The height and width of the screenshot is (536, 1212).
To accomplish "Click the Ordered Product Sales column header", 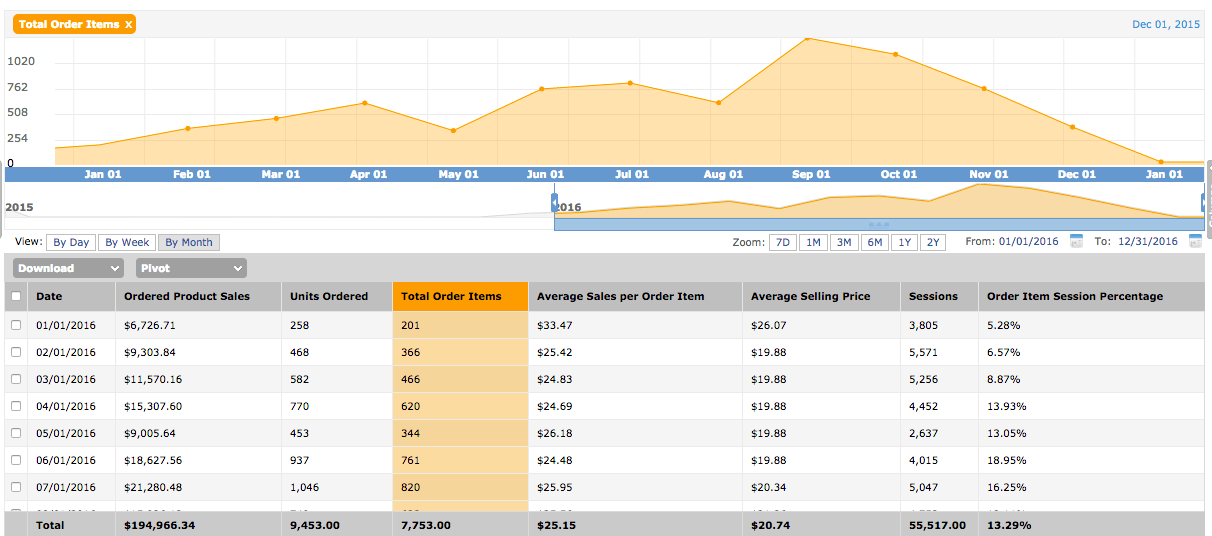I will 187,296.
